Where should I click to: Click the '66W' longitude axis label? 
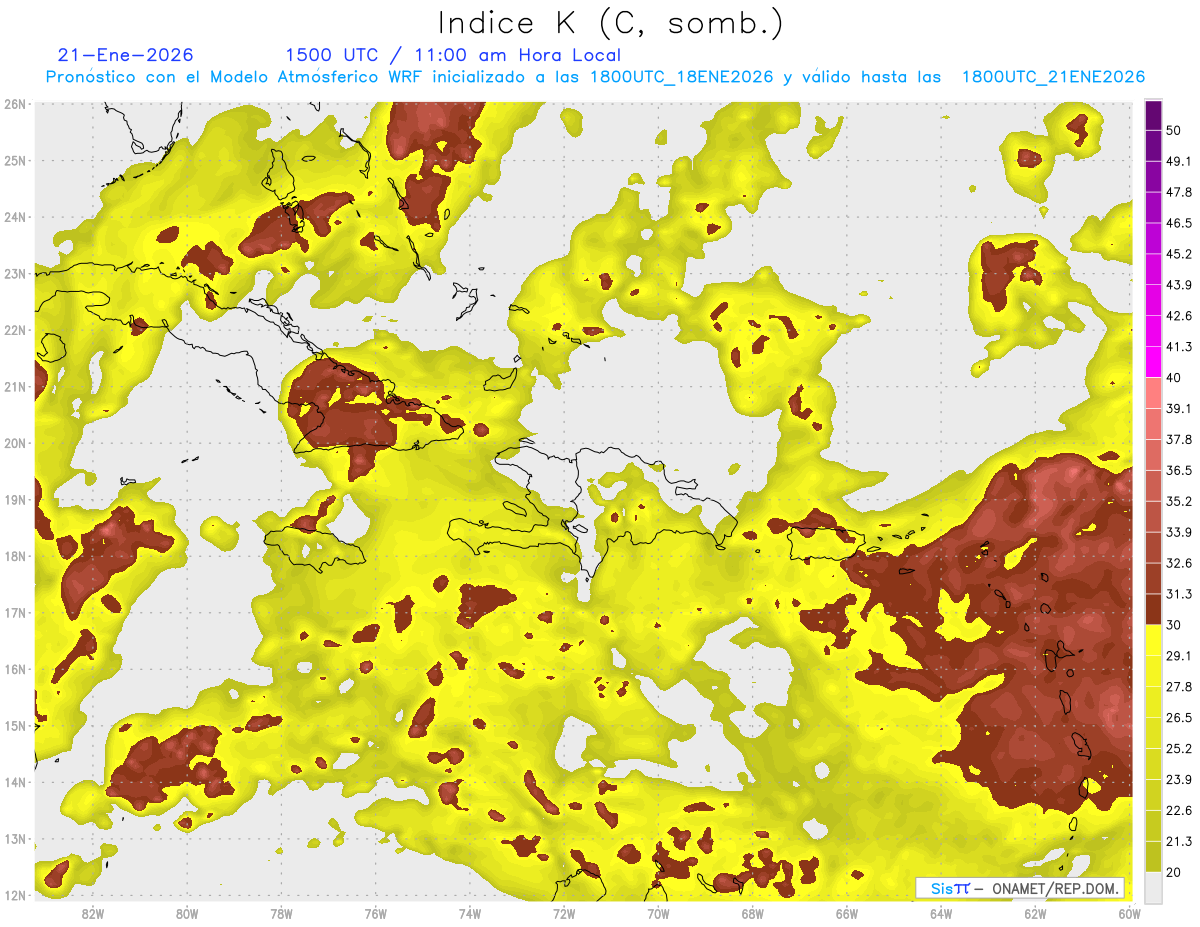pyautogui.click(x=847, y=913)
